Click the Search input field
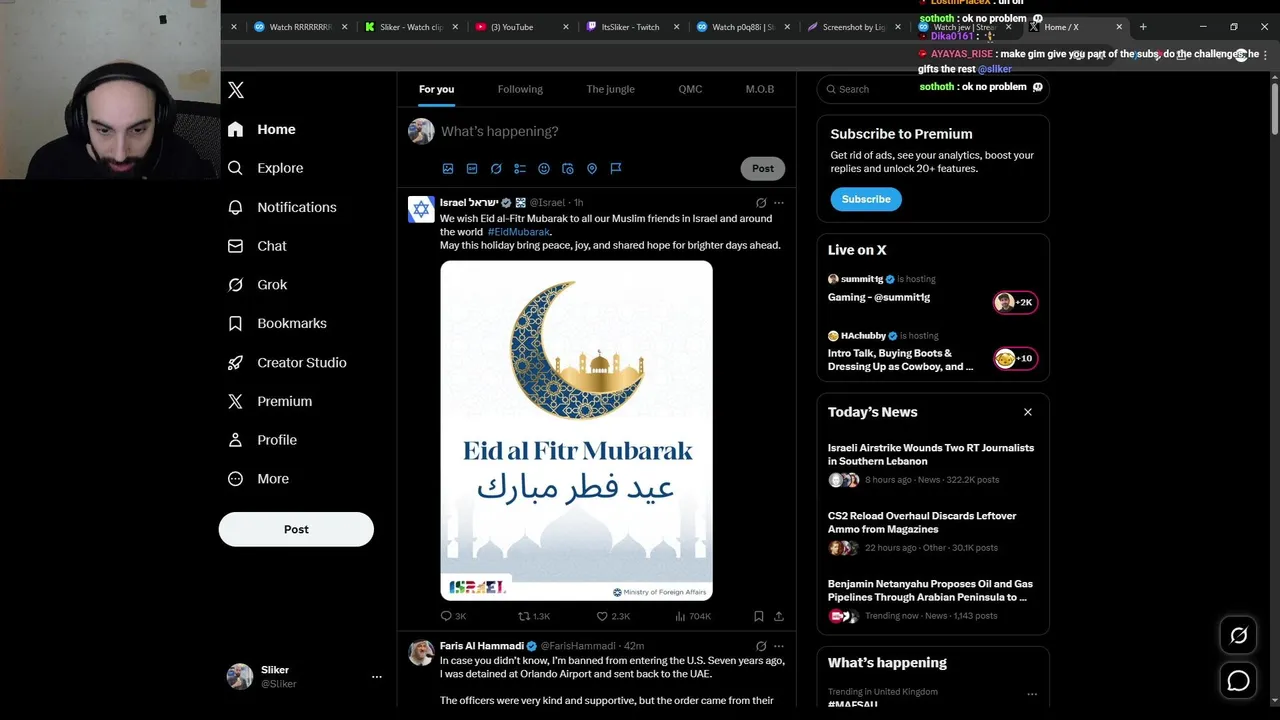The width and height of the screenshot is (1280, 720). pos(933,89)
